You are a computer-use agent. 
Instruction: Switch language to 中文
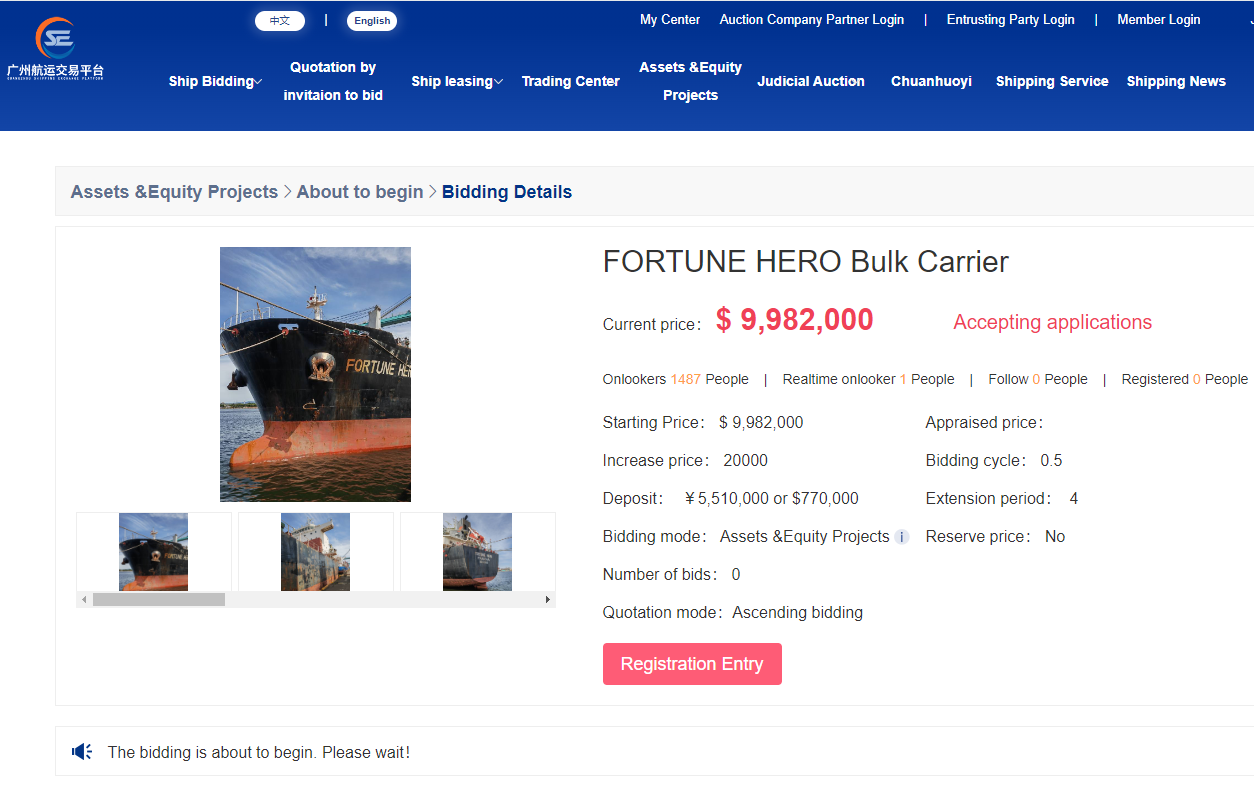click(x=280, y=20)
